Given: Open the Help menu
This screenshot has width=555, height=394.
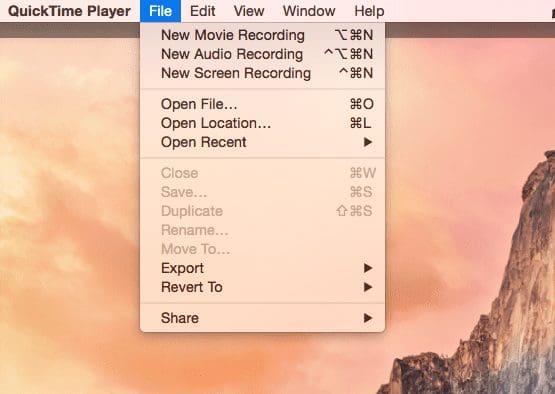Looking at the screenshot, I should coord(369,11).
